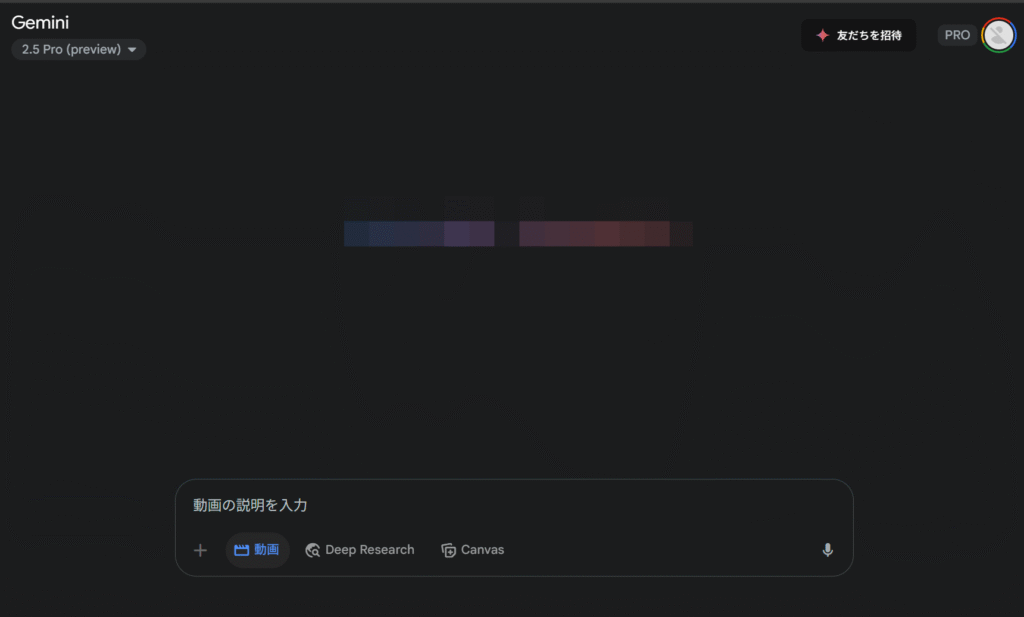Open the 2.5 Pro (preview) model dropdown

78,50
